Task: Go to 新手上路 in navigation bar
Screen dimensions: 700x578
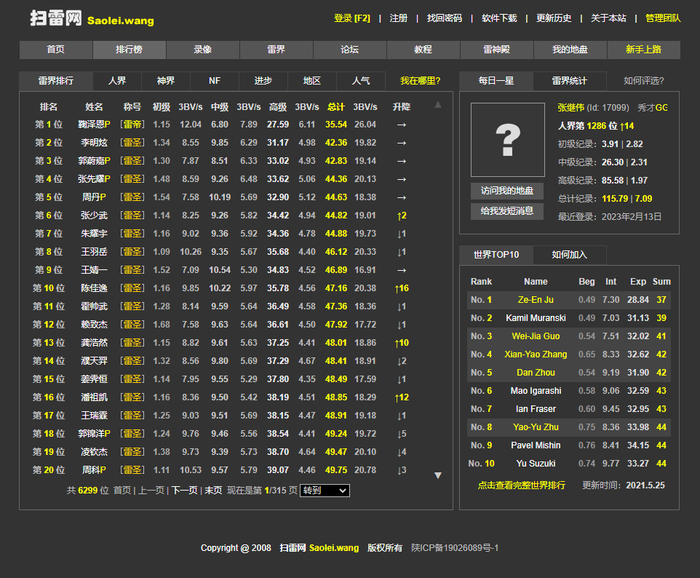Action: (x=642, y=50)
